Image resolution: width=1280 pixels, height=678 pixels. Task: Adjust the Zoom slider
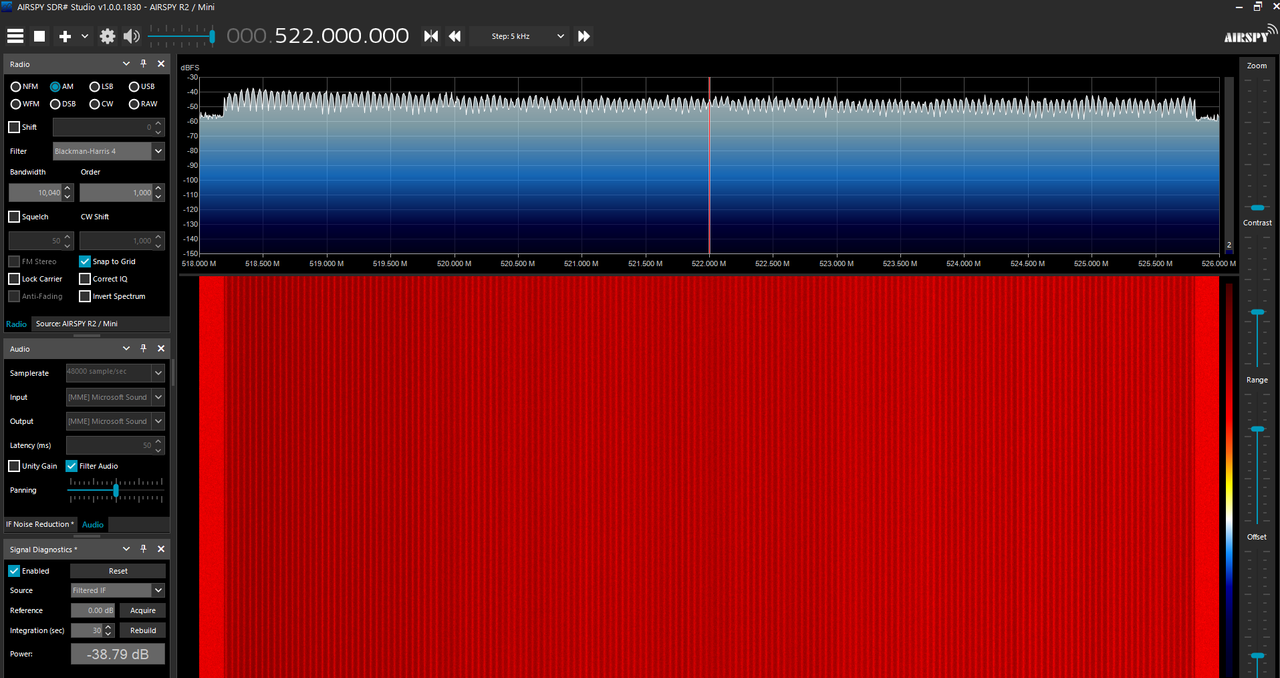click(1257, 207)
